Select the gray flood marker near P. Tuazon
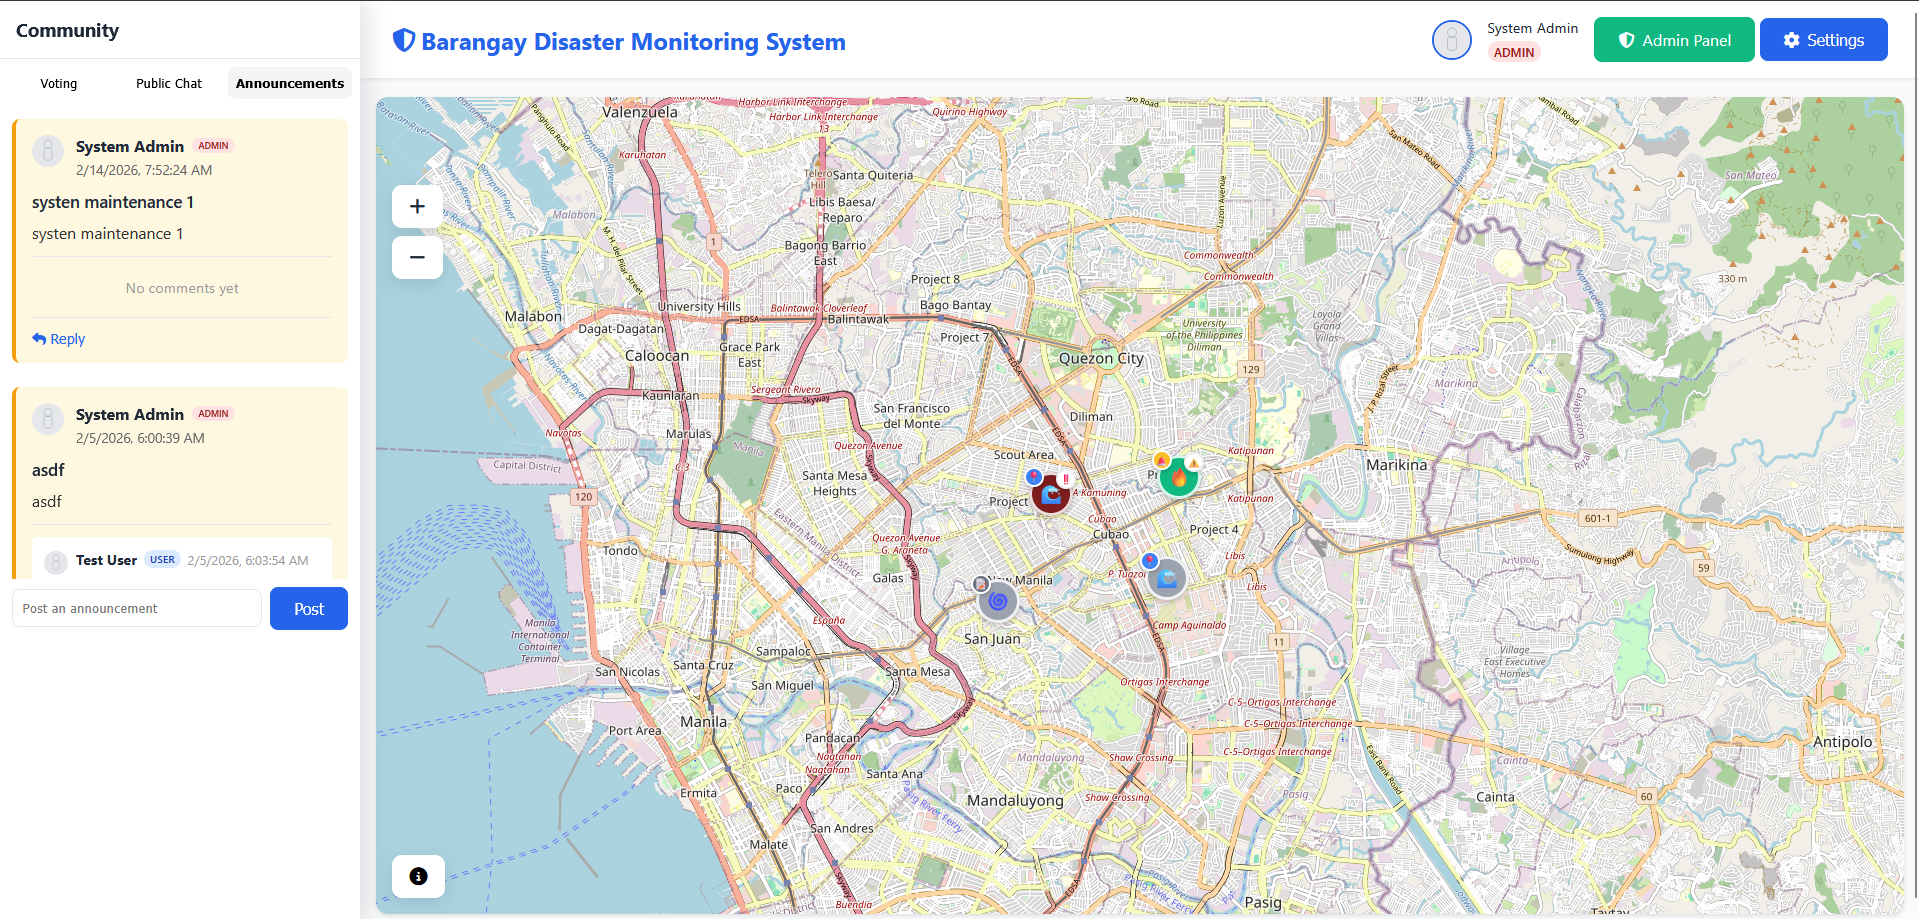 1167,578
